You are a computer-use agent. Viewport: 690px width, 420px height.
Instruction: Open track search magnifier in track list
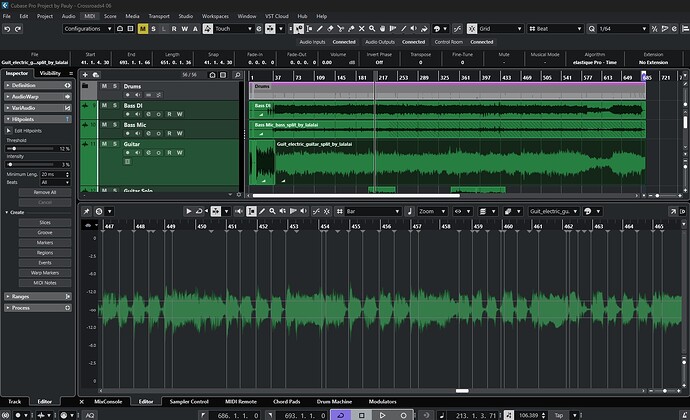[x=238, y=75]
